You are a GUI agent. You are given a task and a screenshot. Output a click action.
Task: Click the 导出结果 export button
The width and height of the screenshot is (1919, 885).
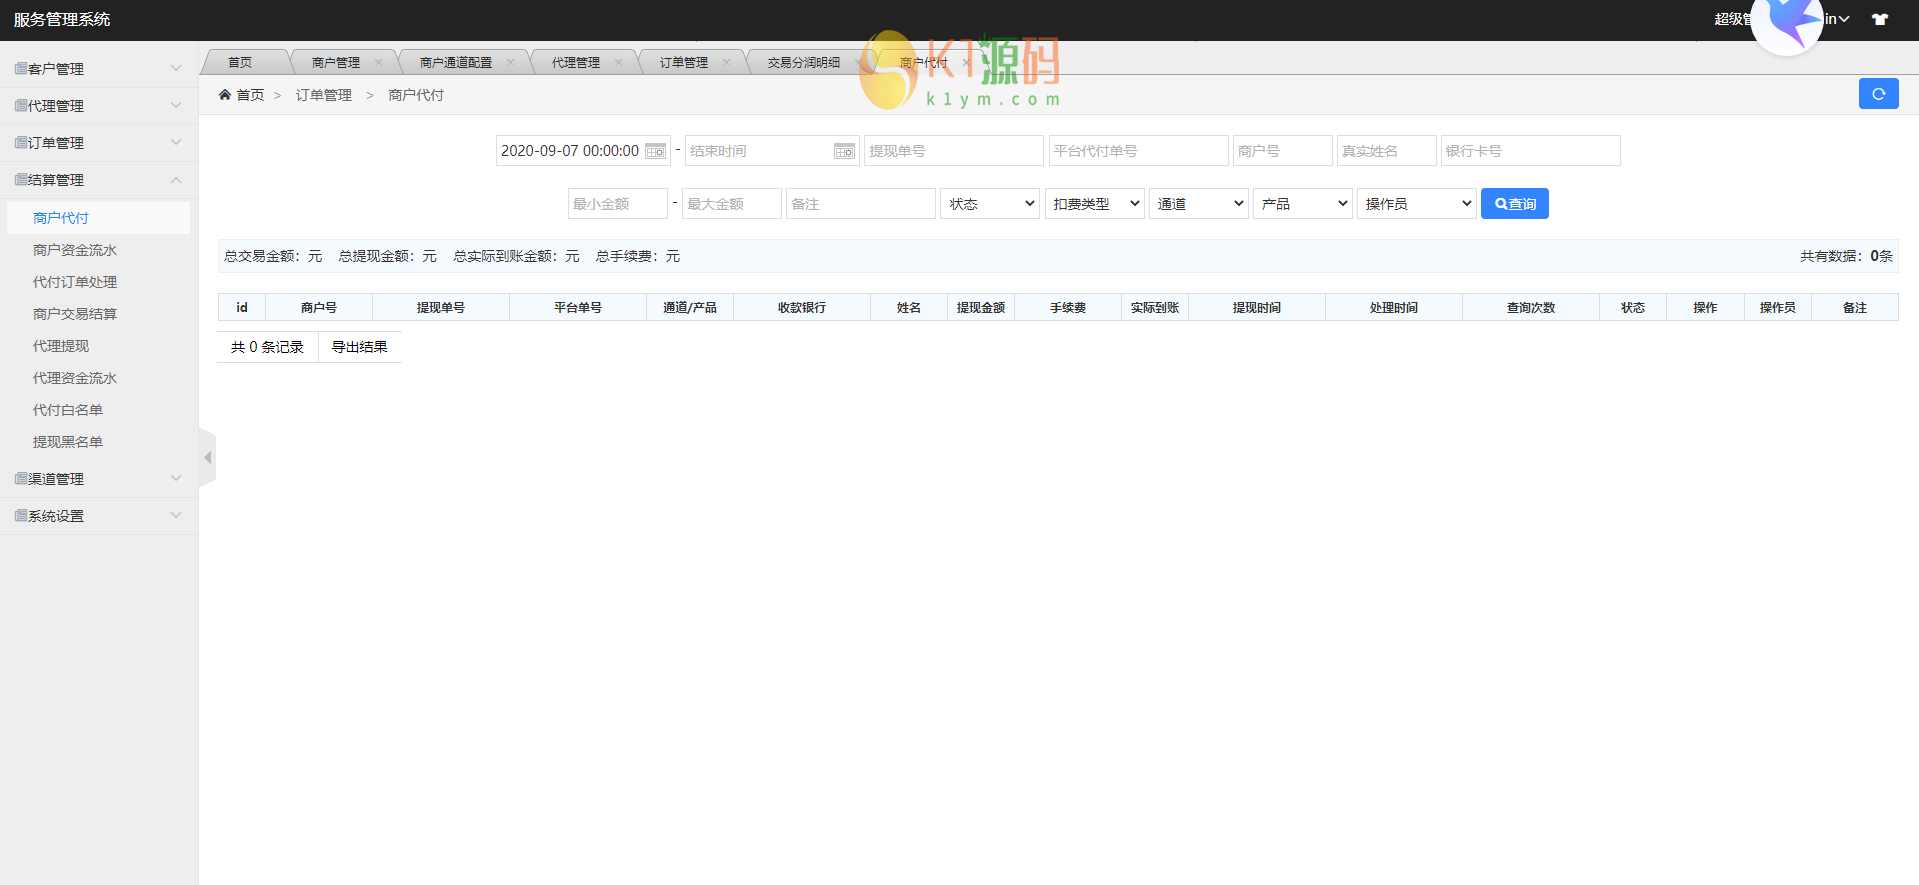[x=359, y=347]
